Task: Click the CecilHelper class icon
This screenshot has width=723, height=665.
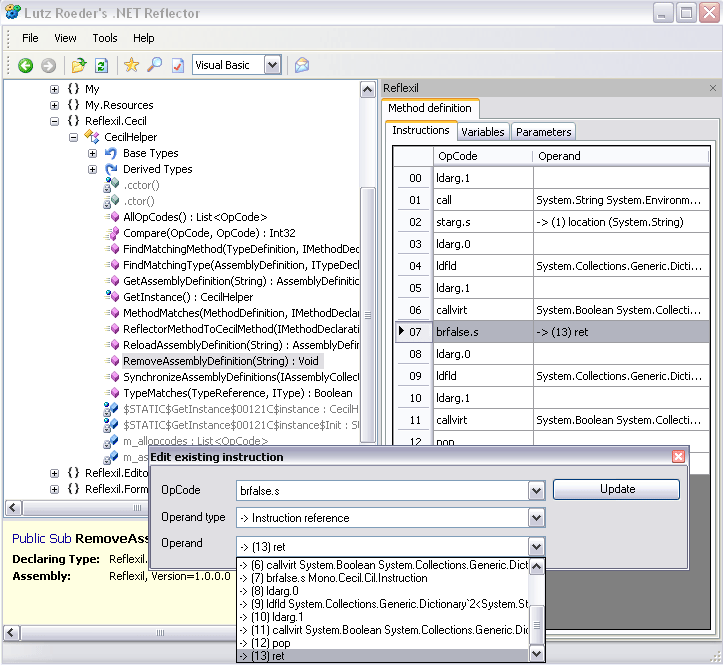Action: click(x=92, y=137)
